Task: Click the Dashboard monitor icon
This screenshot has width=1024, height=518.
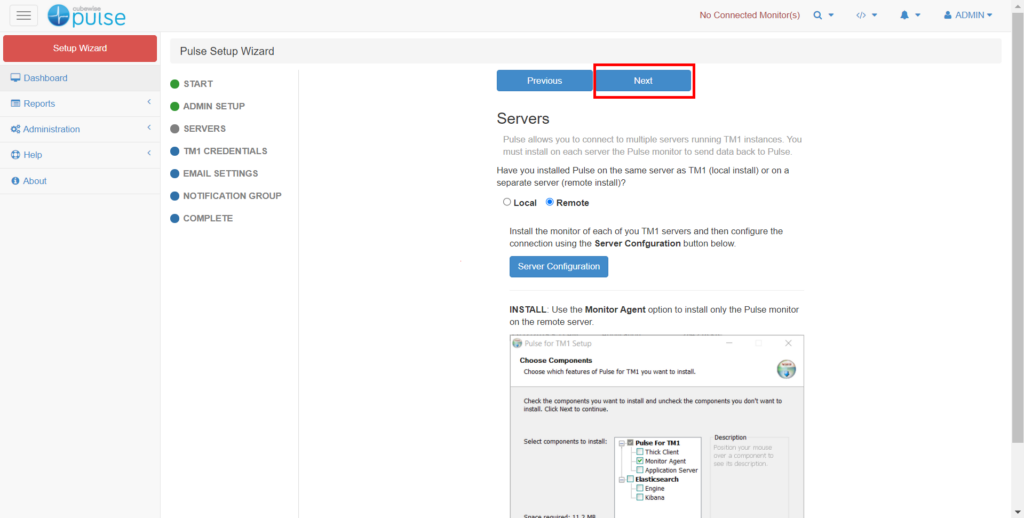Action: pos(15,78)
